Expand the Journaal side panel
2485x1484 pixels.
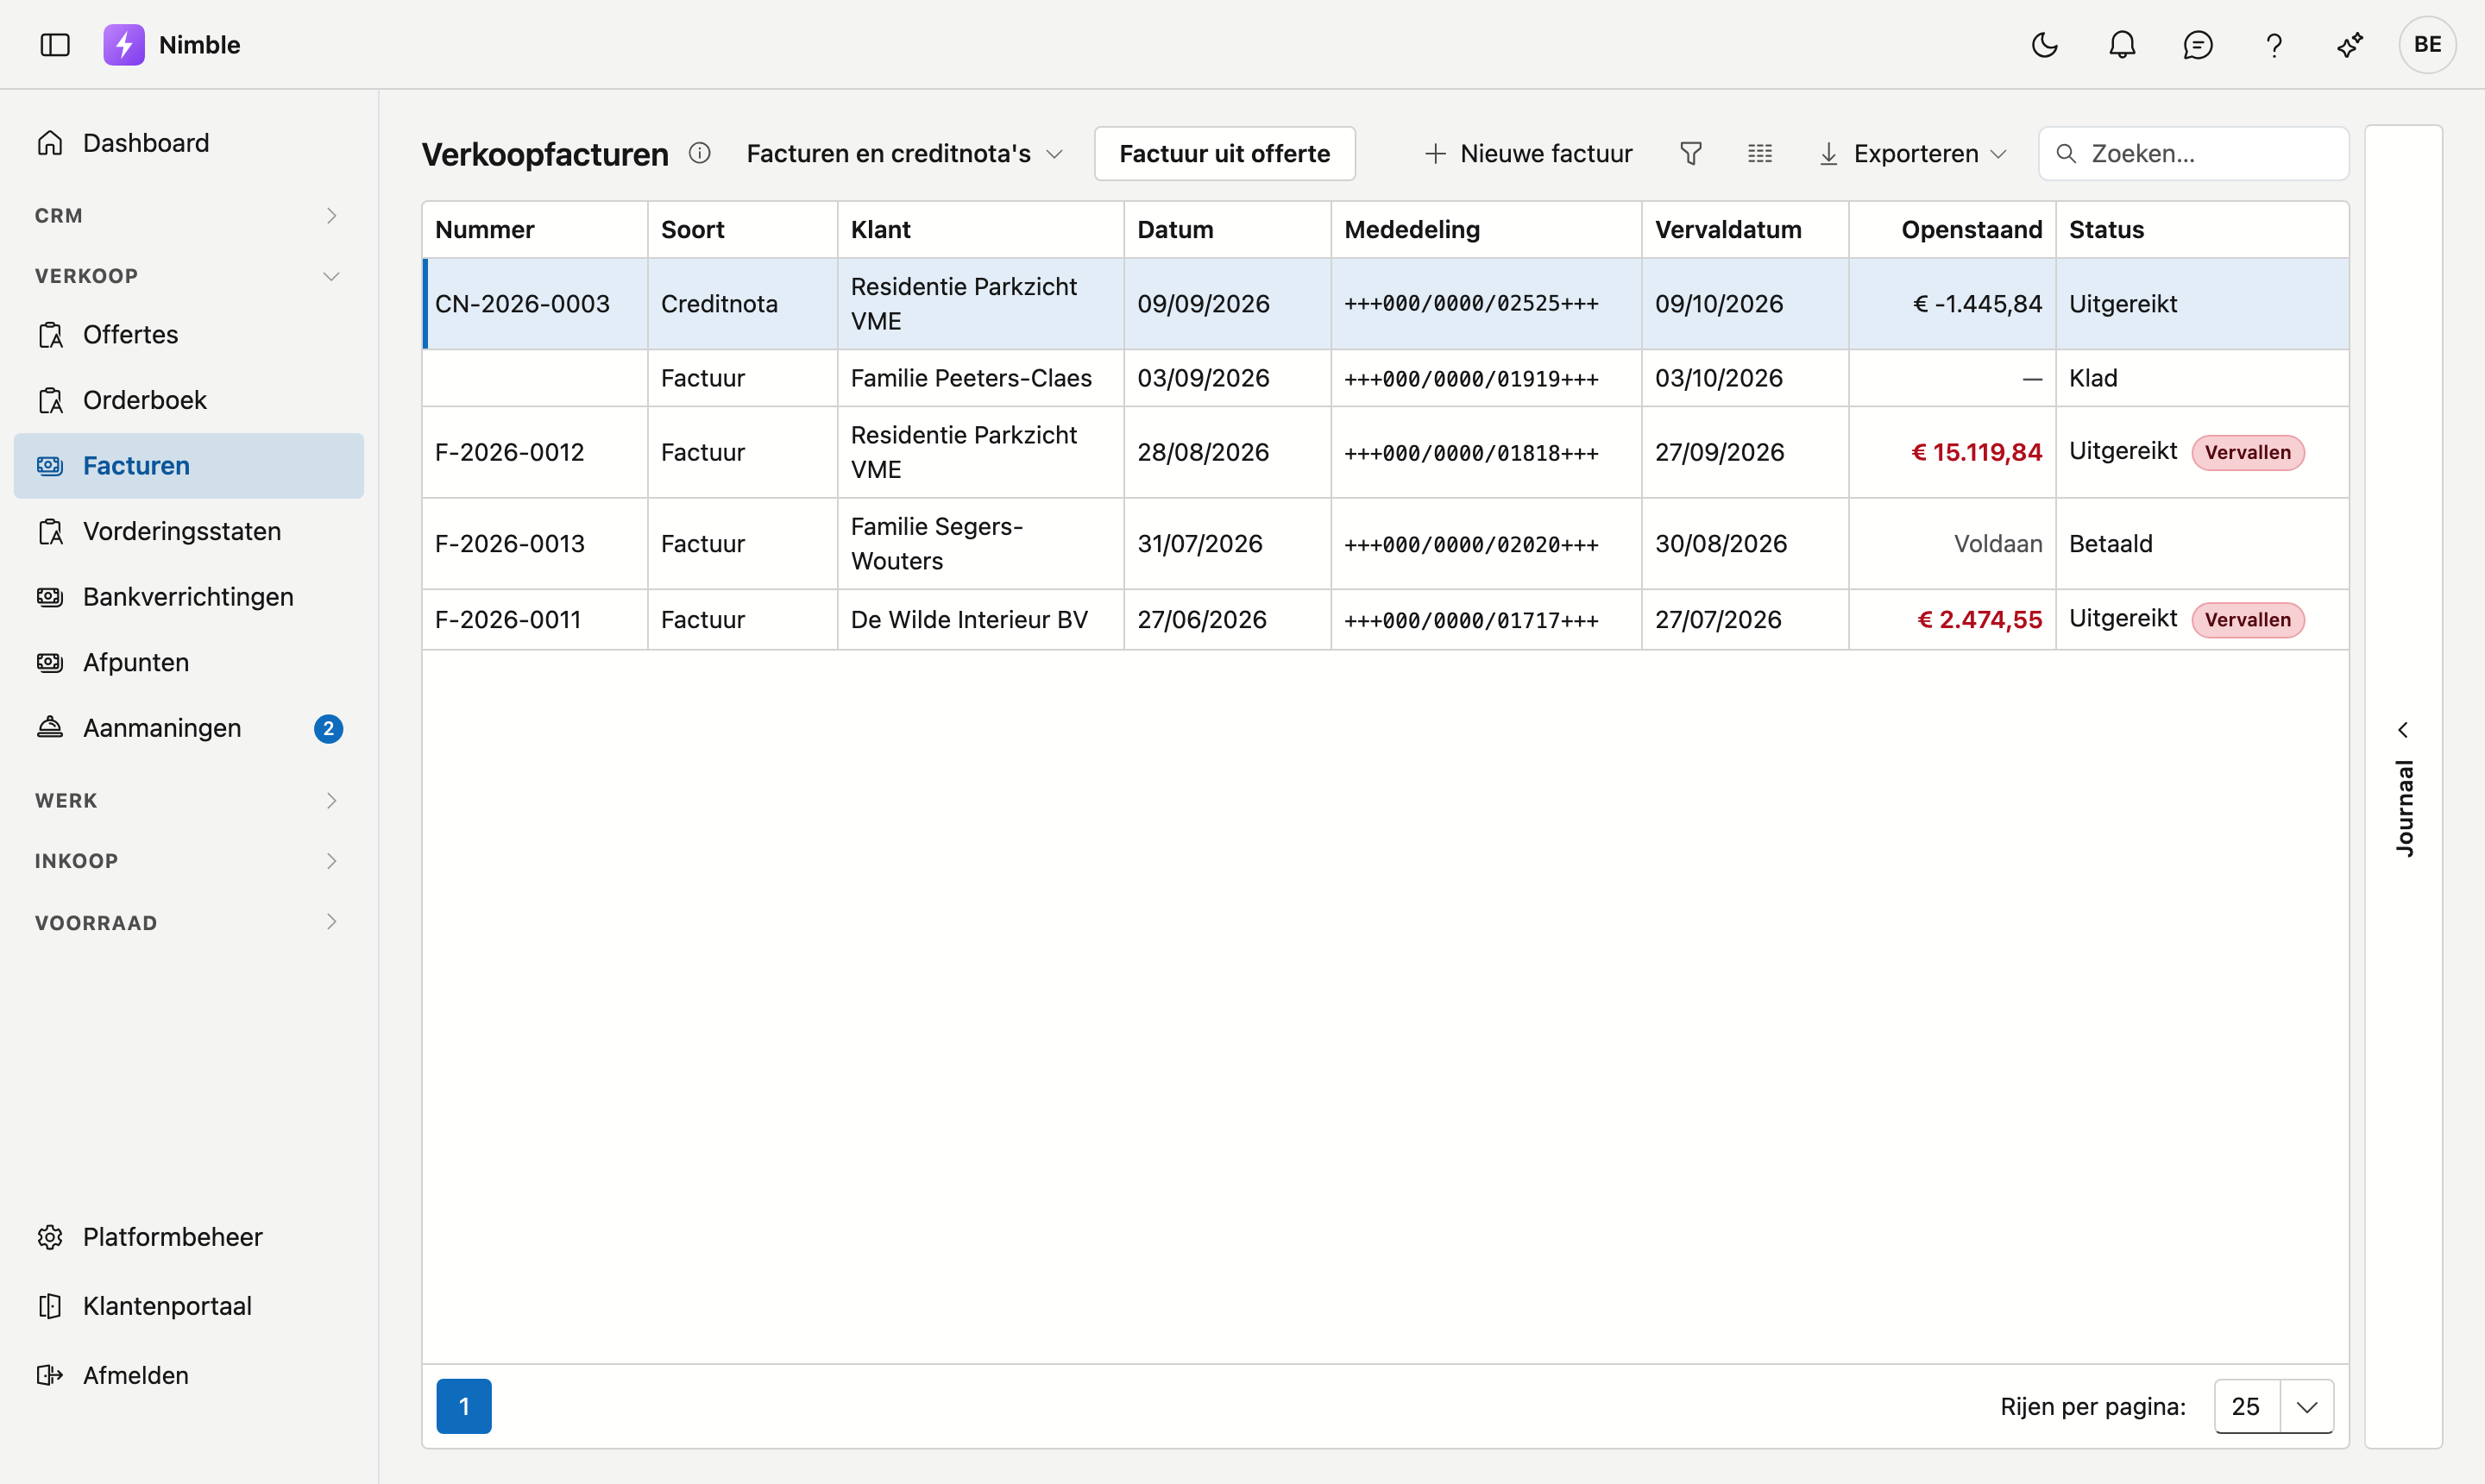coord(2404,787)
